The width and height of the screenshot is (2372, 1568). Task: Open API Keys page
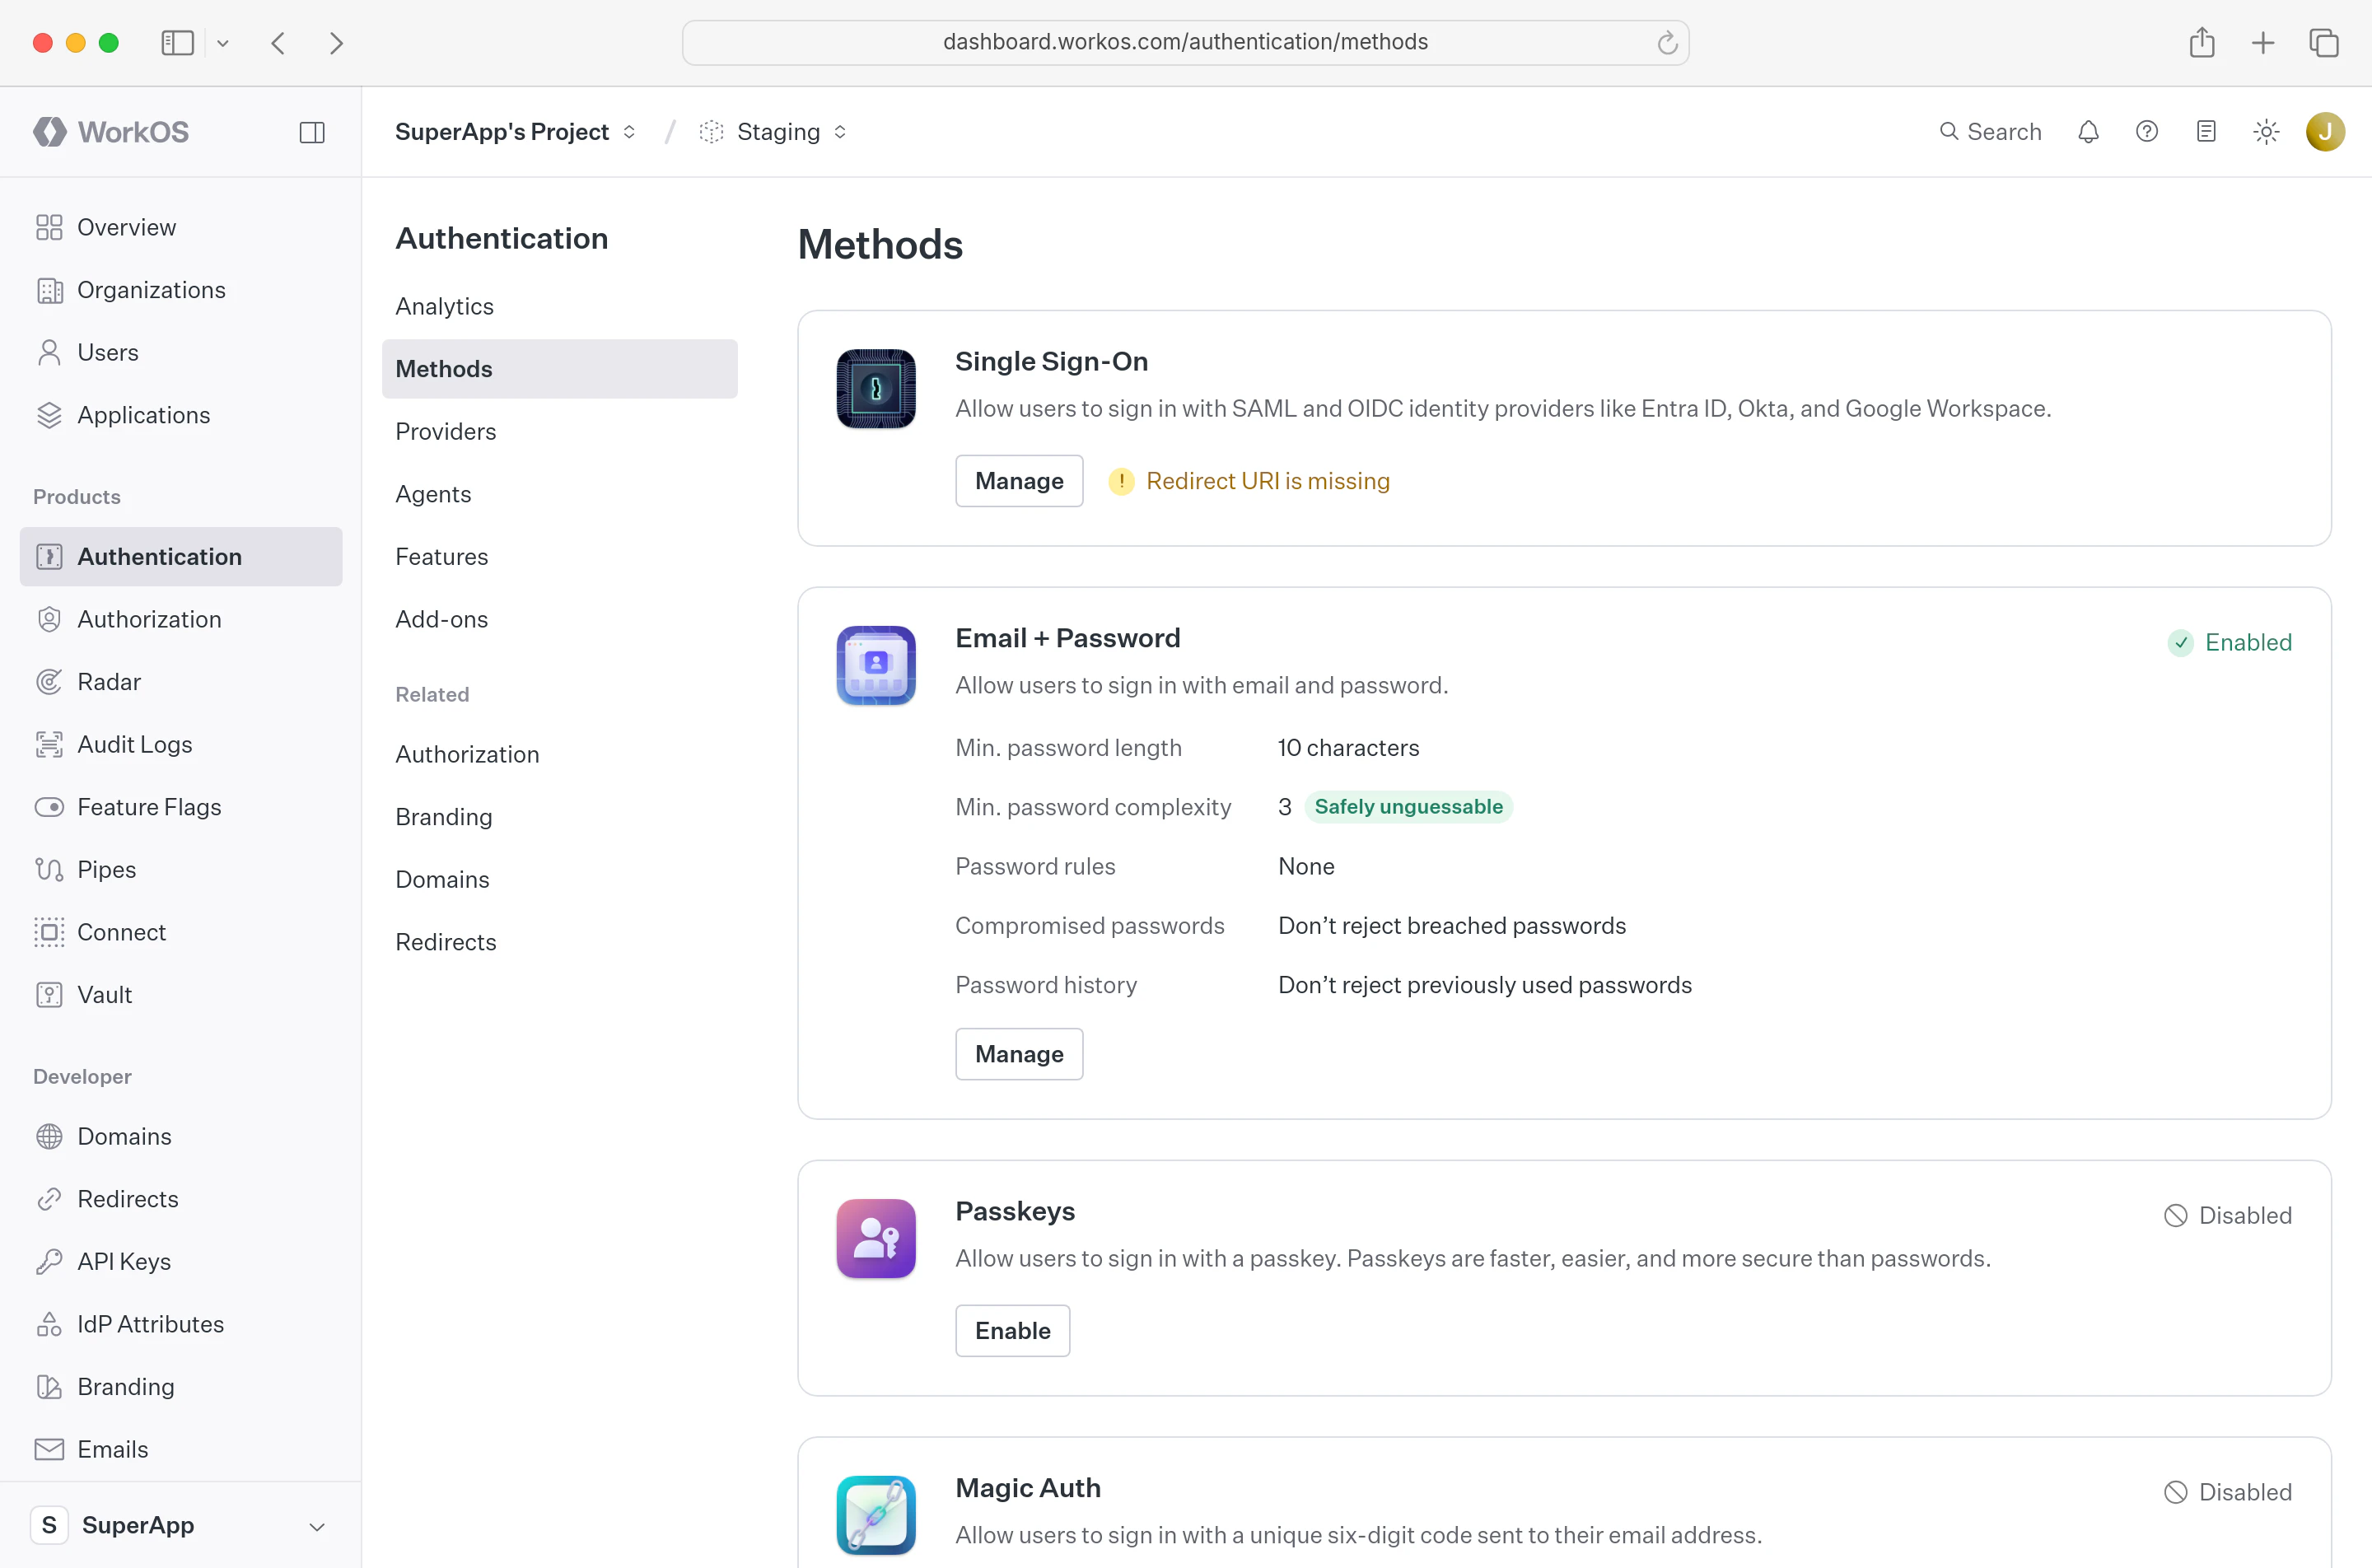click(x=181, y=1262)
